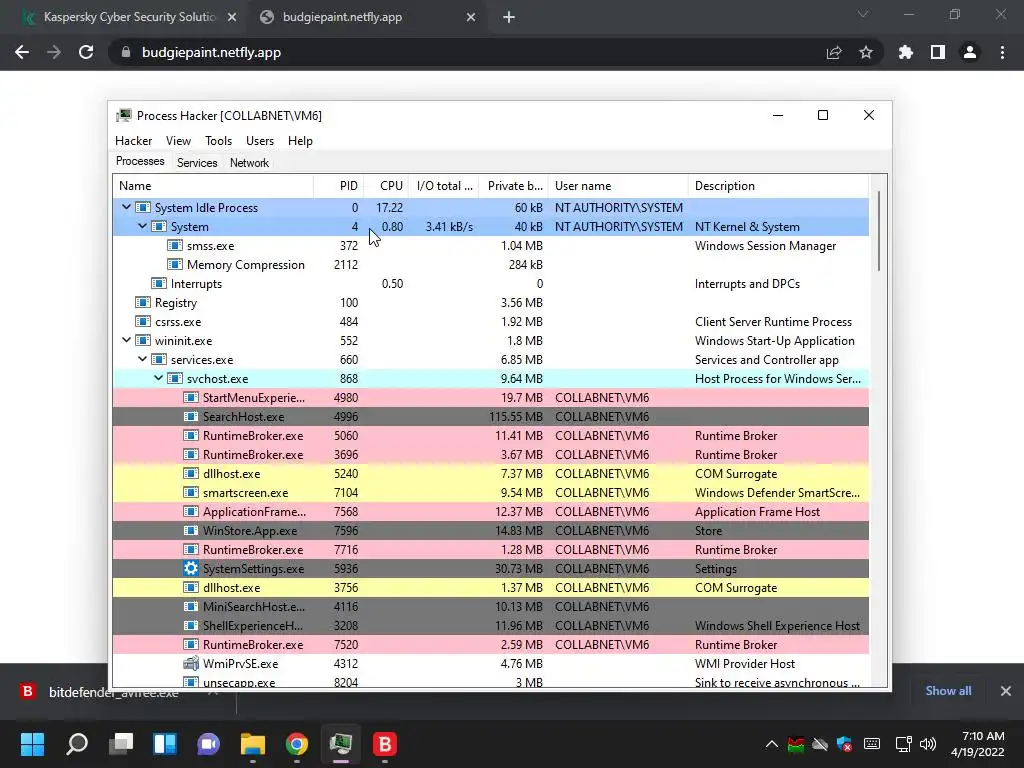Open the View menu
Viewport: 1024px width, 768px height.
pyautogui.click(x=178, y=140)
